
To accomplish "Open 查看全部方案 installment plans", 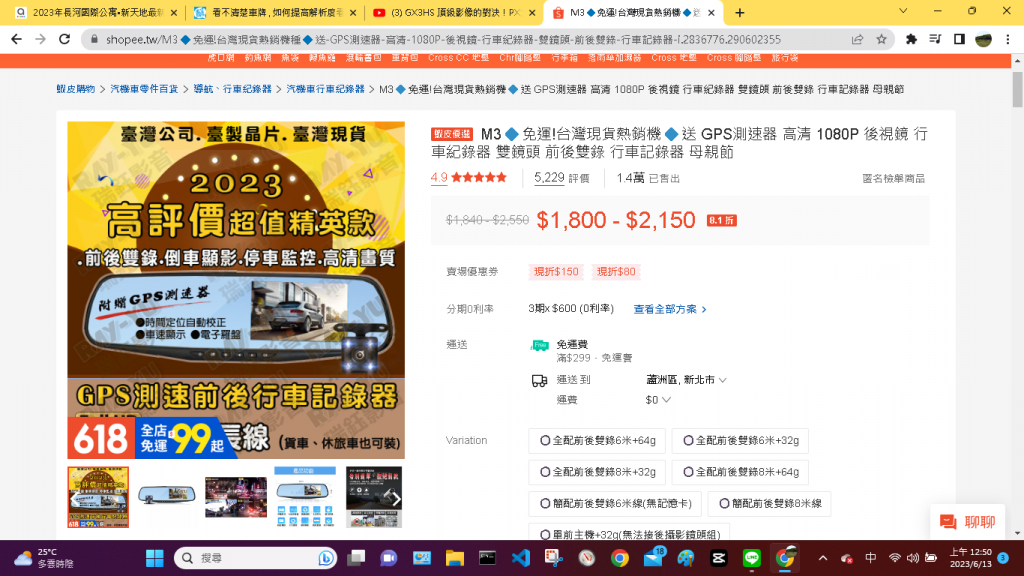I will [x=670, y=309].
